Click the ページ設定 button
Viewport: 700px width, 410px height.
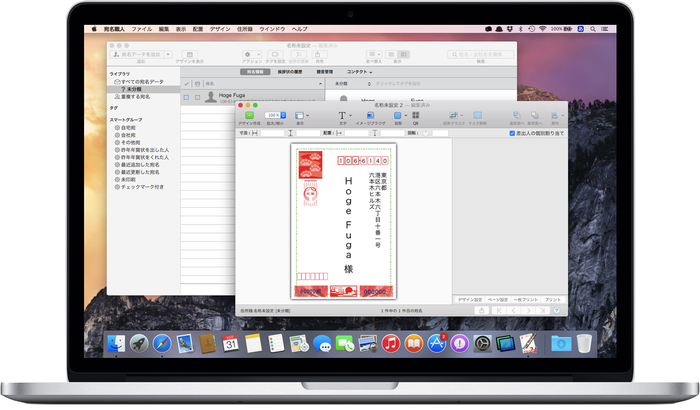(x=498, y=300)
